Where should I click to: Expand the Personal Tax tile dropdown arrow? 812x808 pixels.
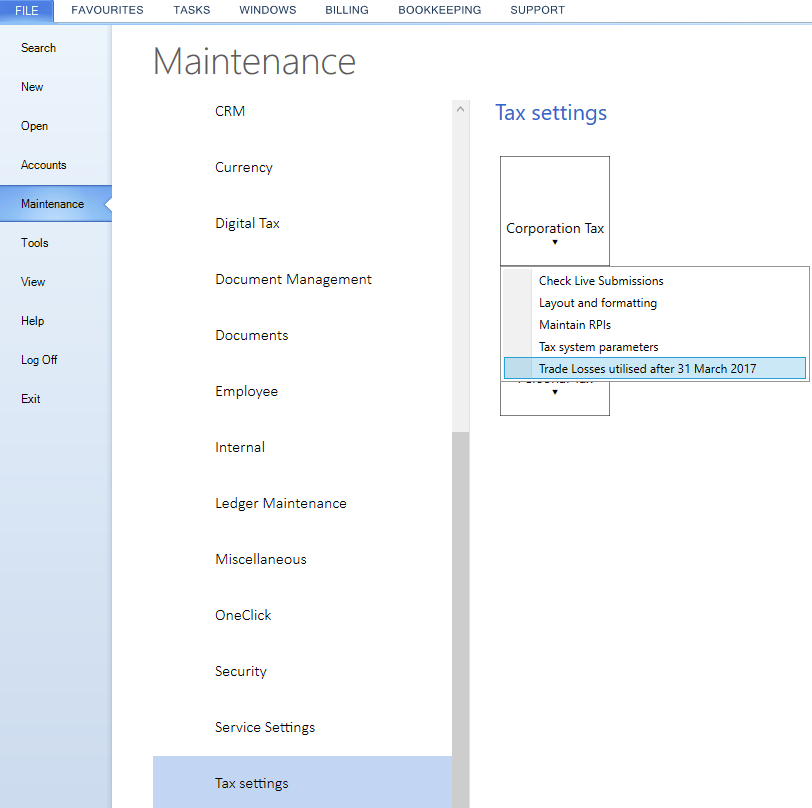coord(555,392)
